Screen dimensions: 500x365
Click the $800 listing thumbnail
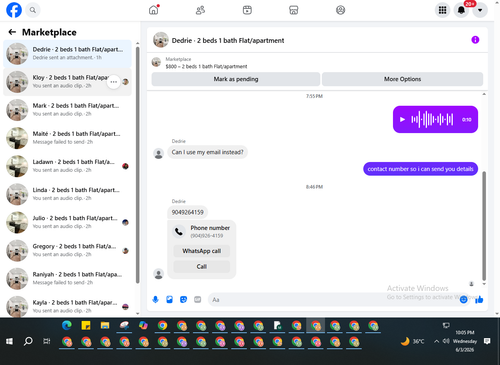(x=156, y=62)
